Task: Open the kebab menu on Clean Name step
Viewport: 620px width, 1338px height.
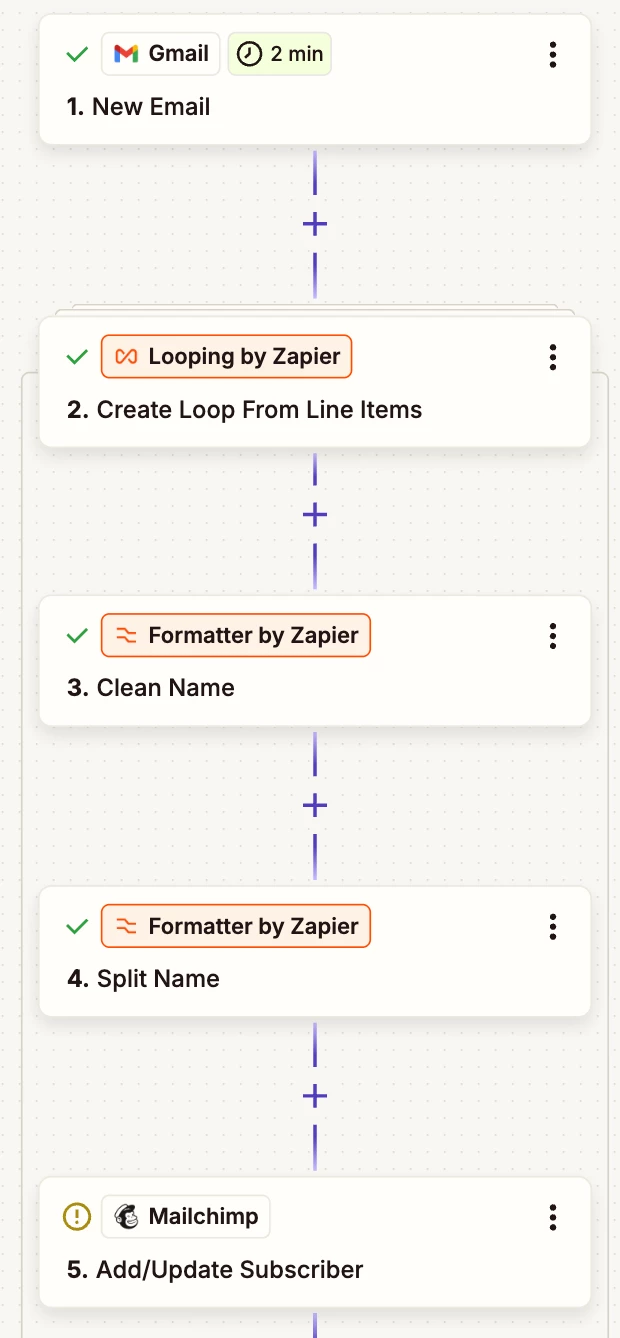Action: (552, 636)
